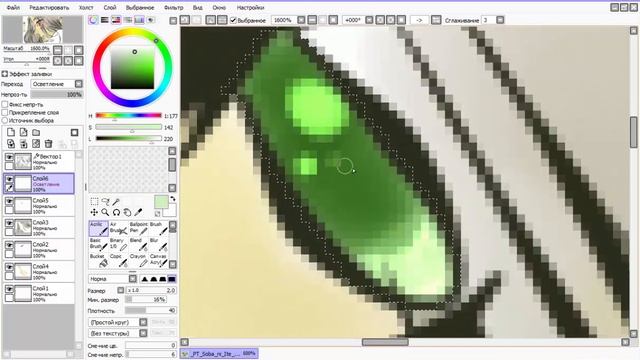Viewport: 640px width, 360px height.
Task: Adjust the S saturation slider
Action: pos(129,128)
